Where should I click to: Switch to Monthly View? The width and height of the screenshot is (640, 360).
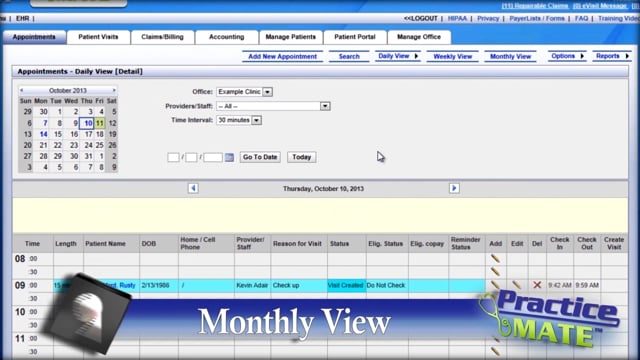[x=510, y=56]
